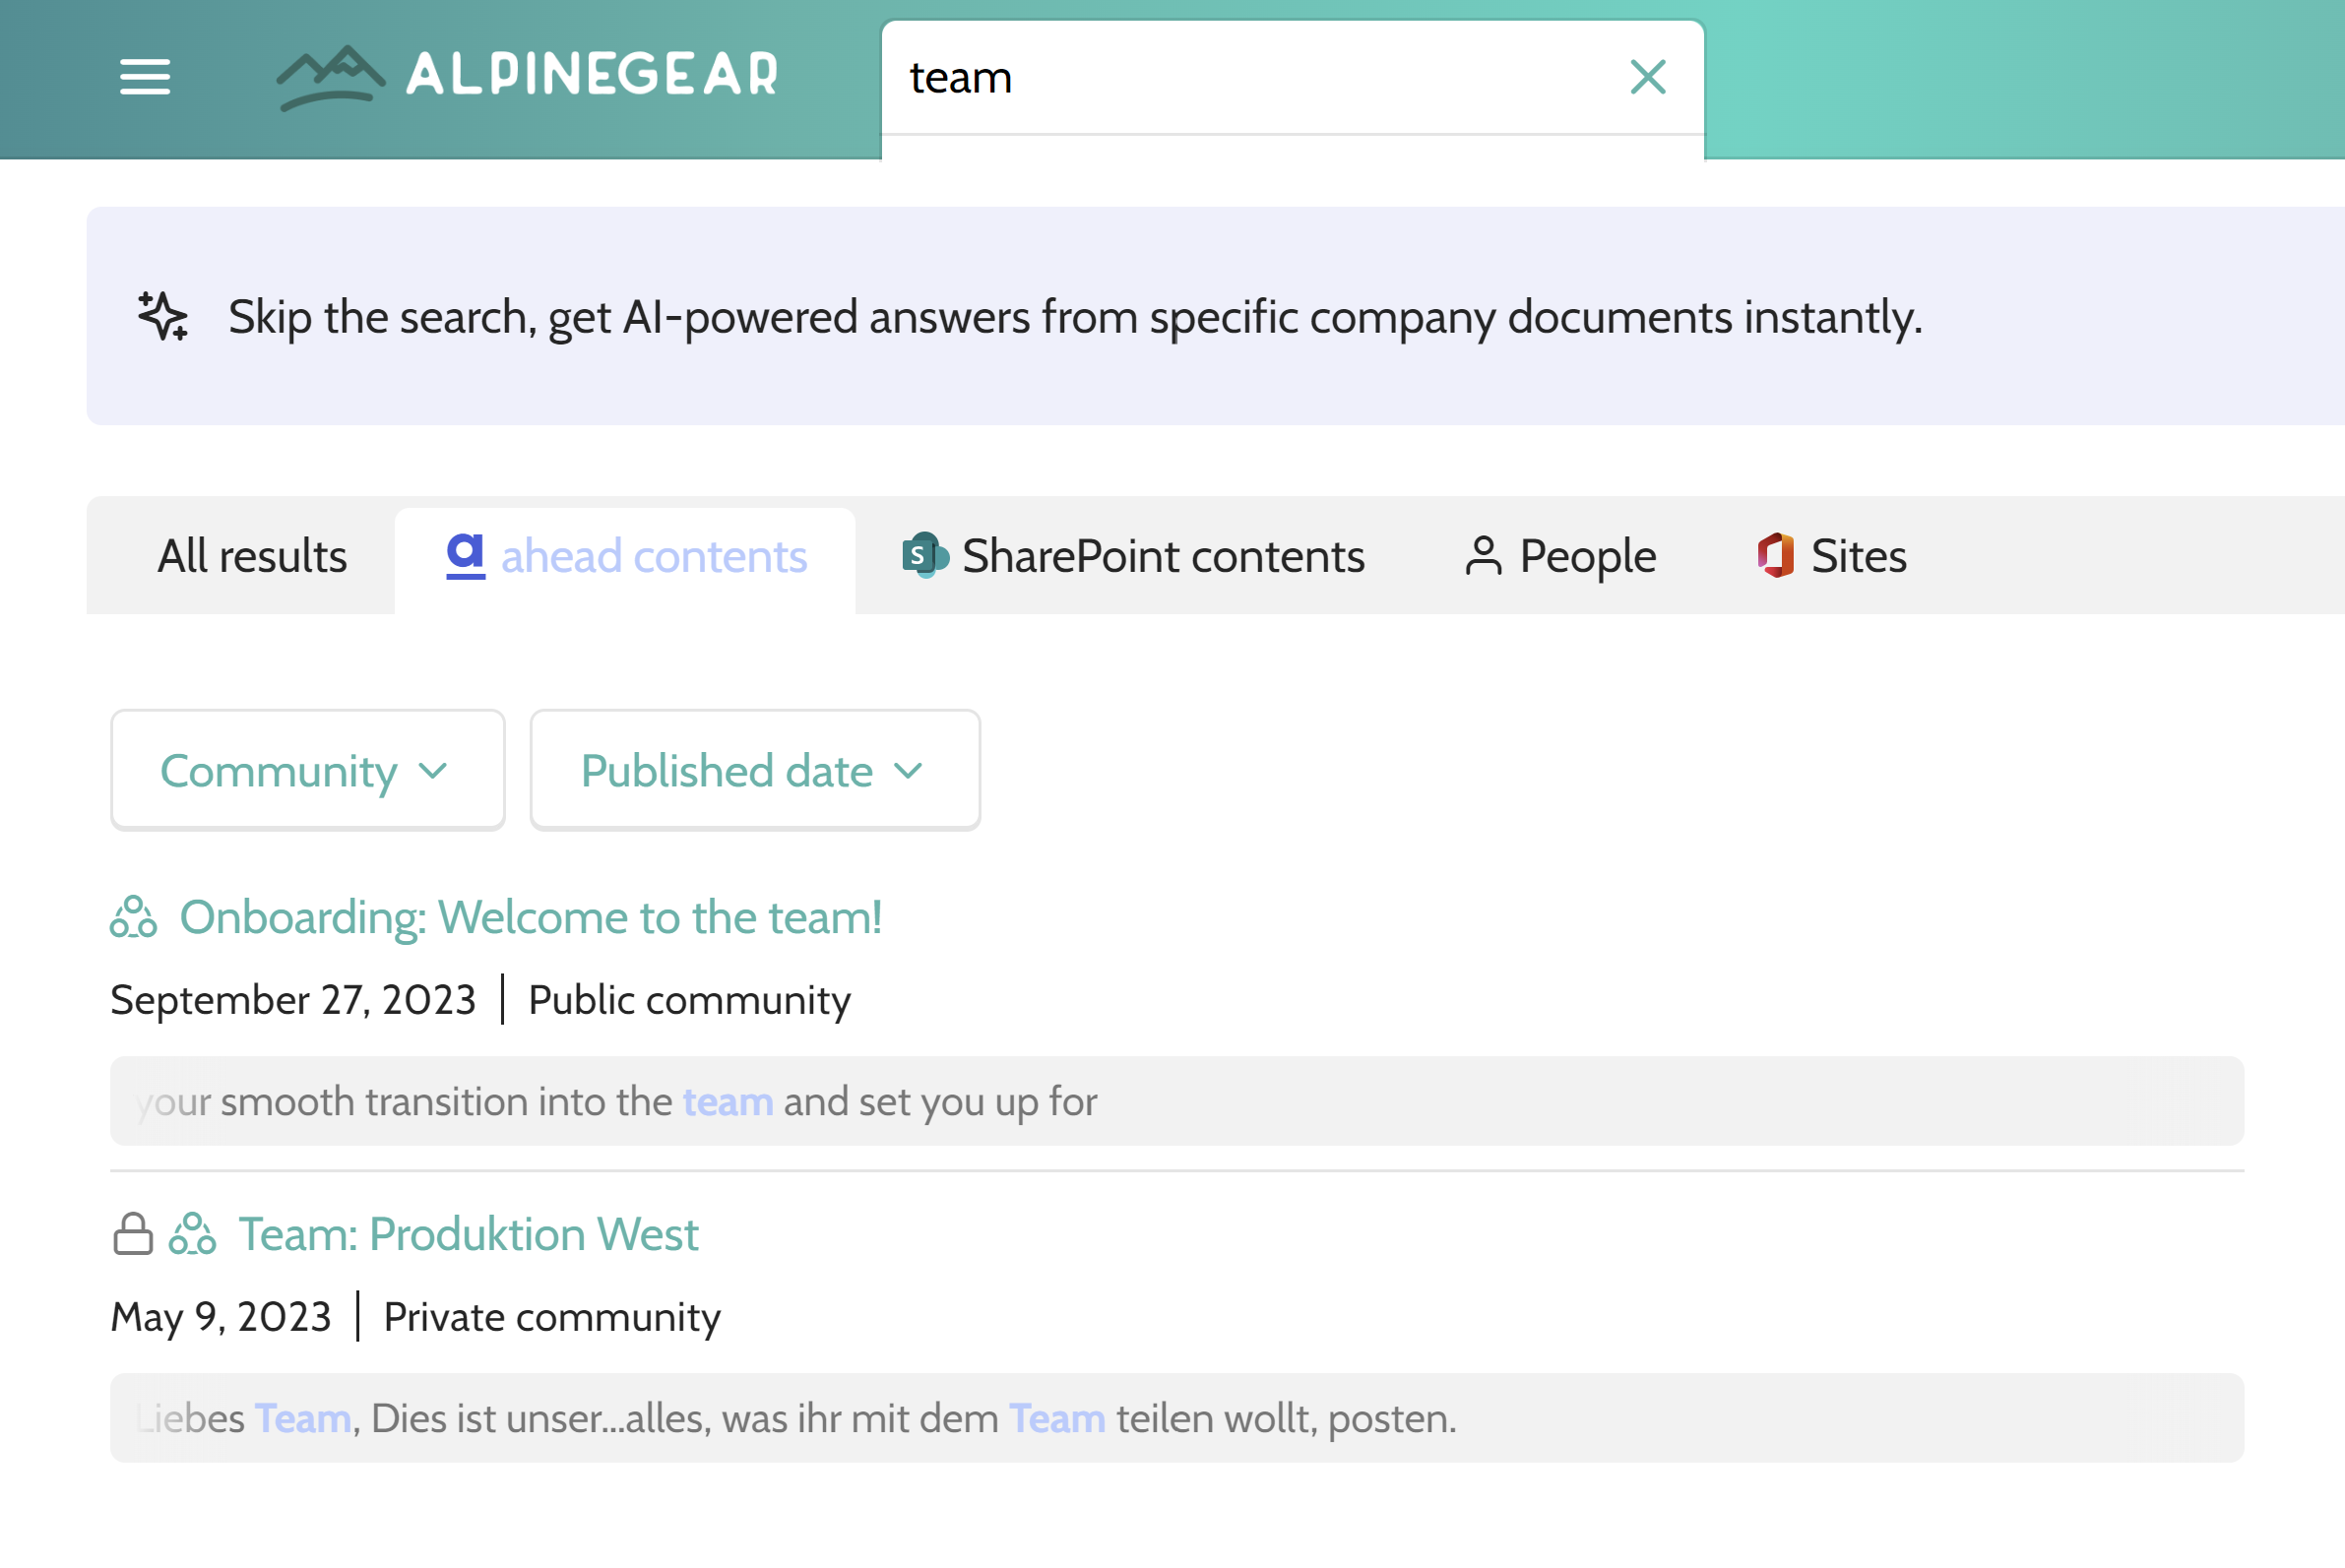Open the hamburger navigation menu

click(143, 77)
